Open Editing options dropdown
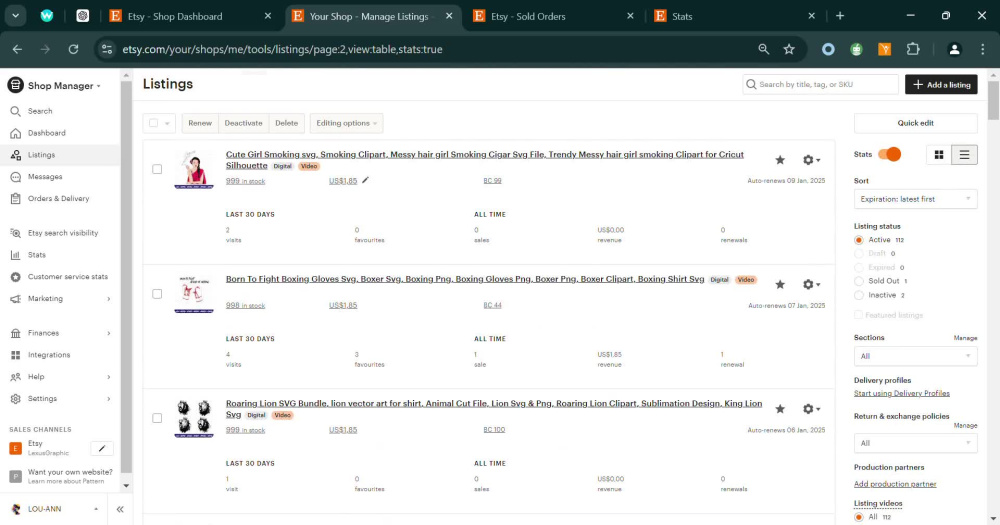Viewport: 1000px width, 525px height. (346, 123)
